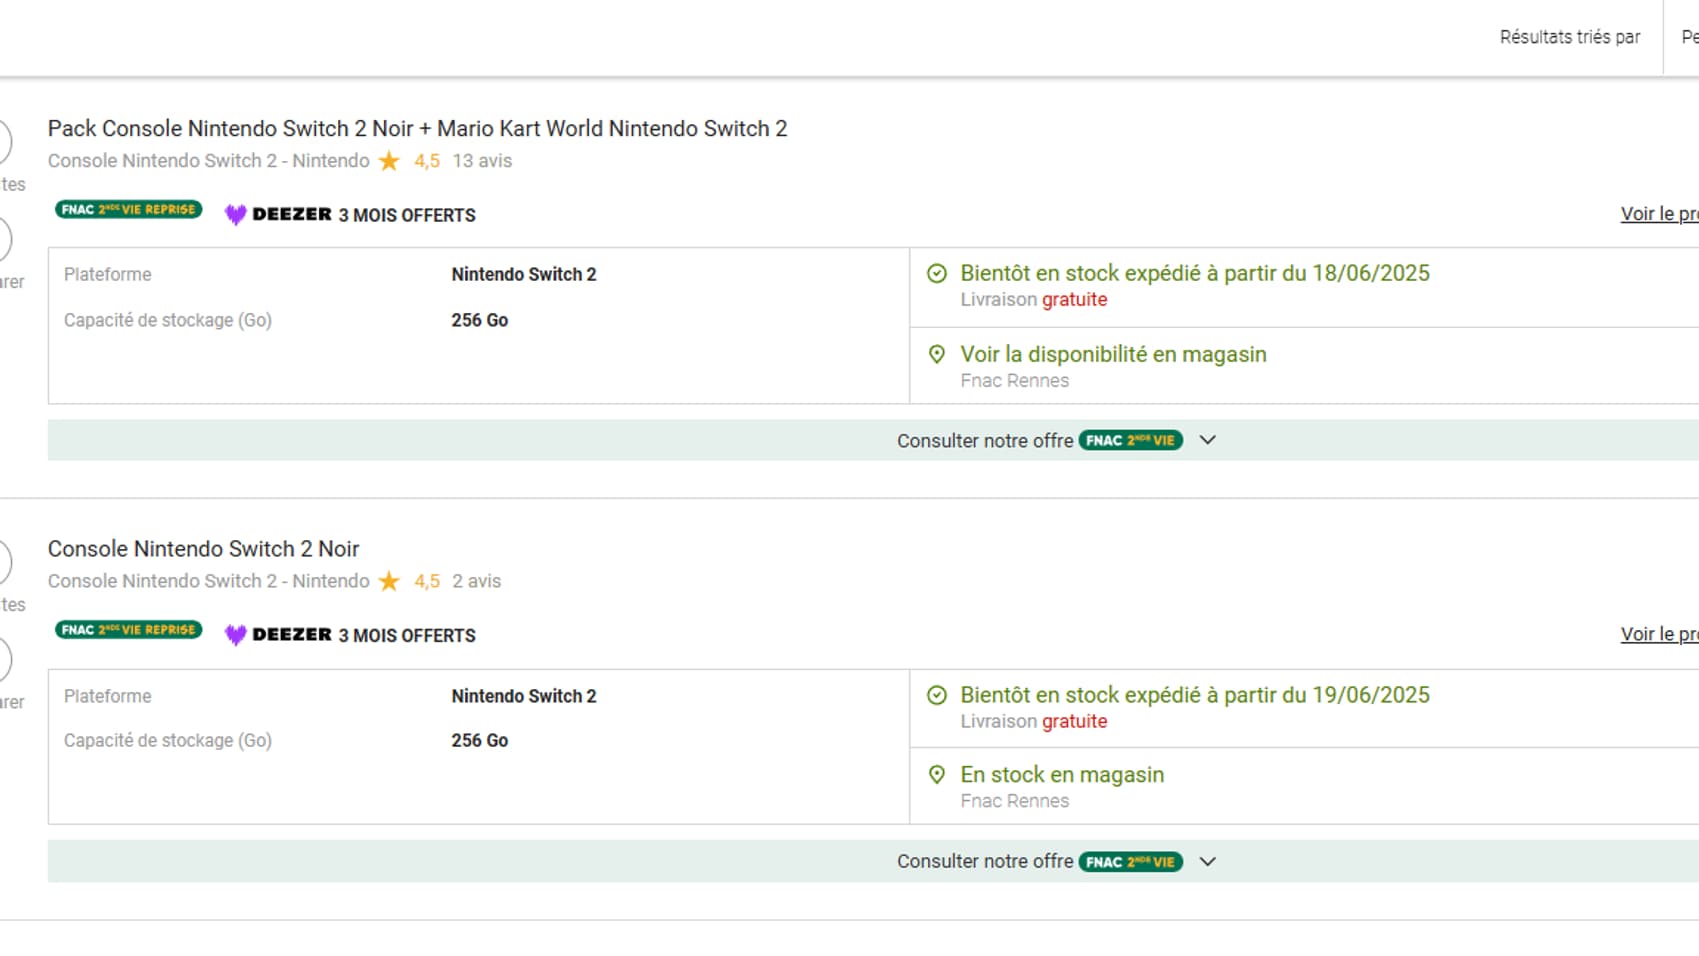Click the 256 Go storage value in the Mario Kart pack listing
1699x956 pixels.
click(480, 320)
